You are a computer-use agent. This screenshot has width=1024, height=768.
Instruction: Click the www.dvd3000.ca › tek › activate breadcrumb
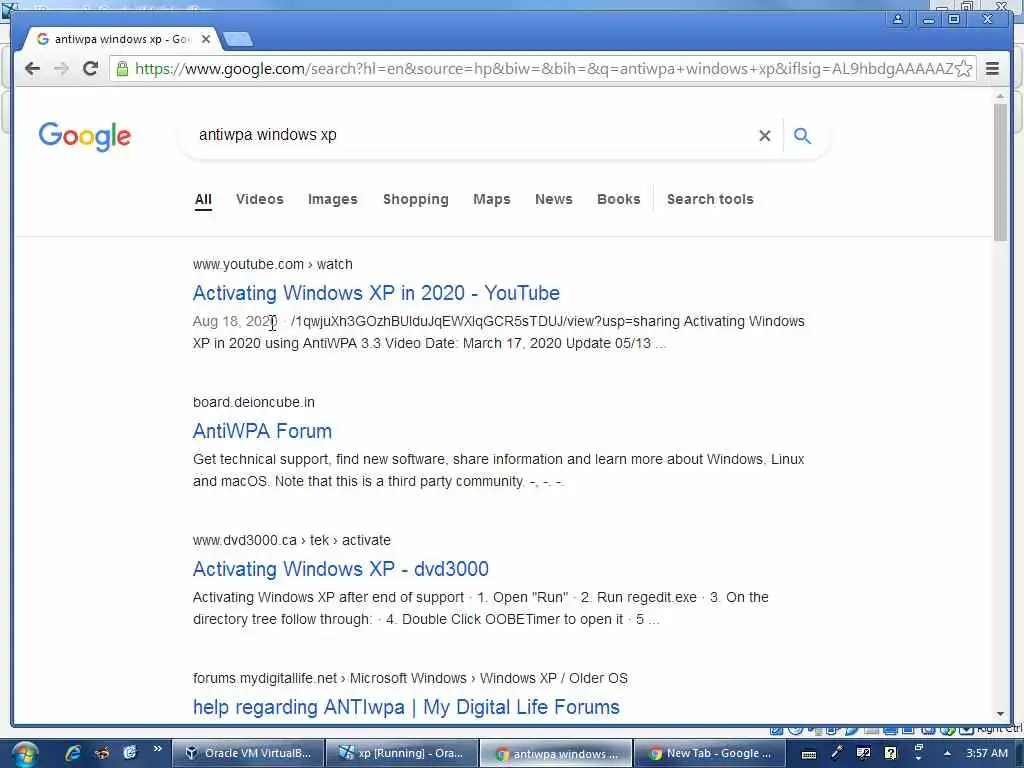click(292, 540)
